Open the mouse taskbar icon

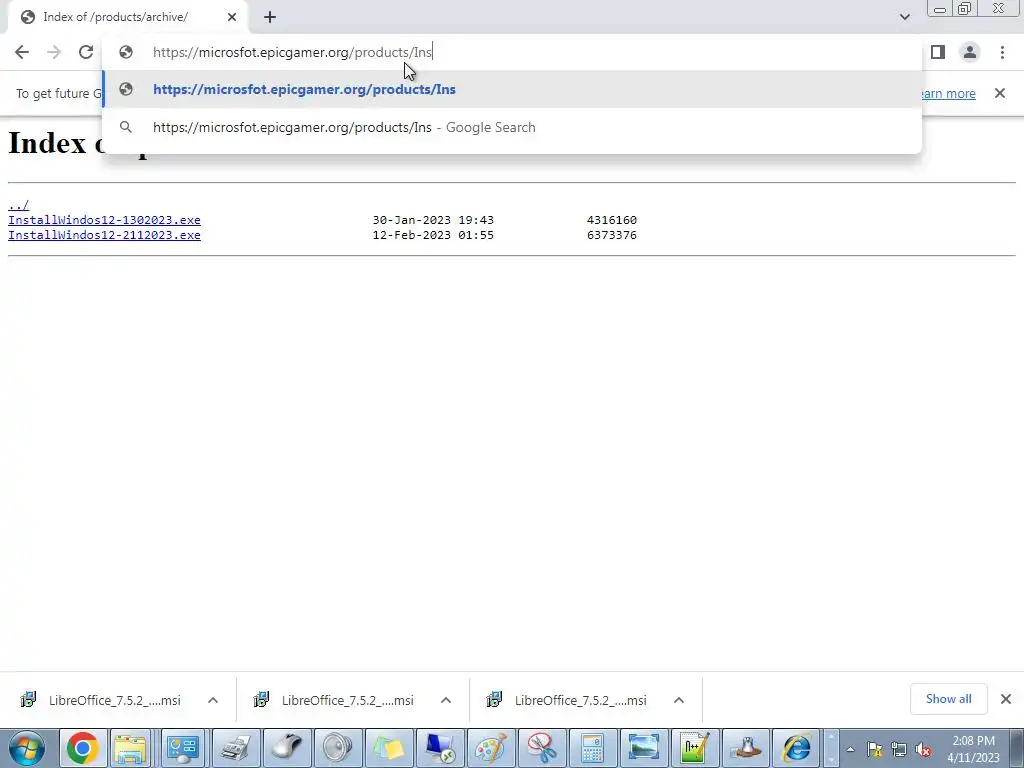tap(286, 748)
